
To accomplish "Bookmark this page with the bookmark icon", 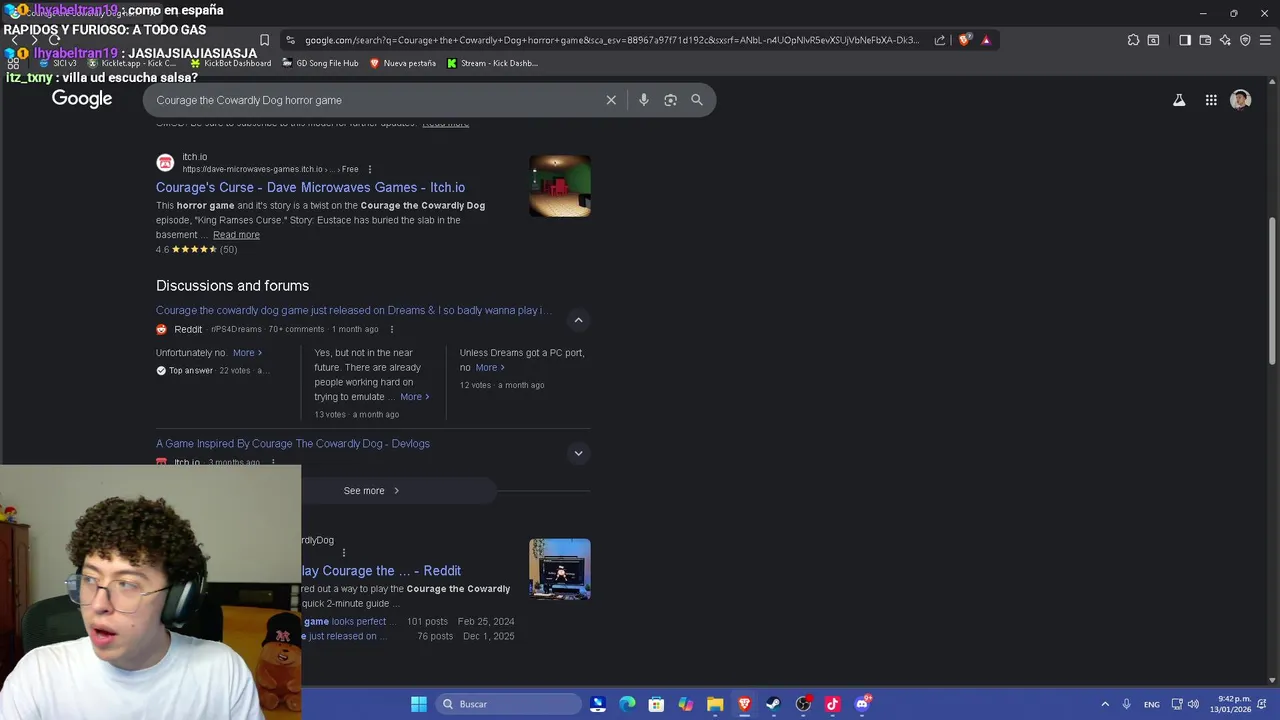I will (264, 40).
